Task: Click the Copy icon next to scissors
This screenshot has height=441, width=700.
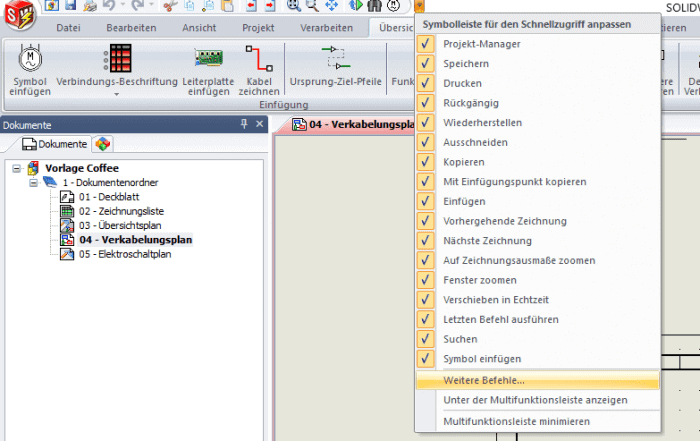Action: [x=189, y=5]
